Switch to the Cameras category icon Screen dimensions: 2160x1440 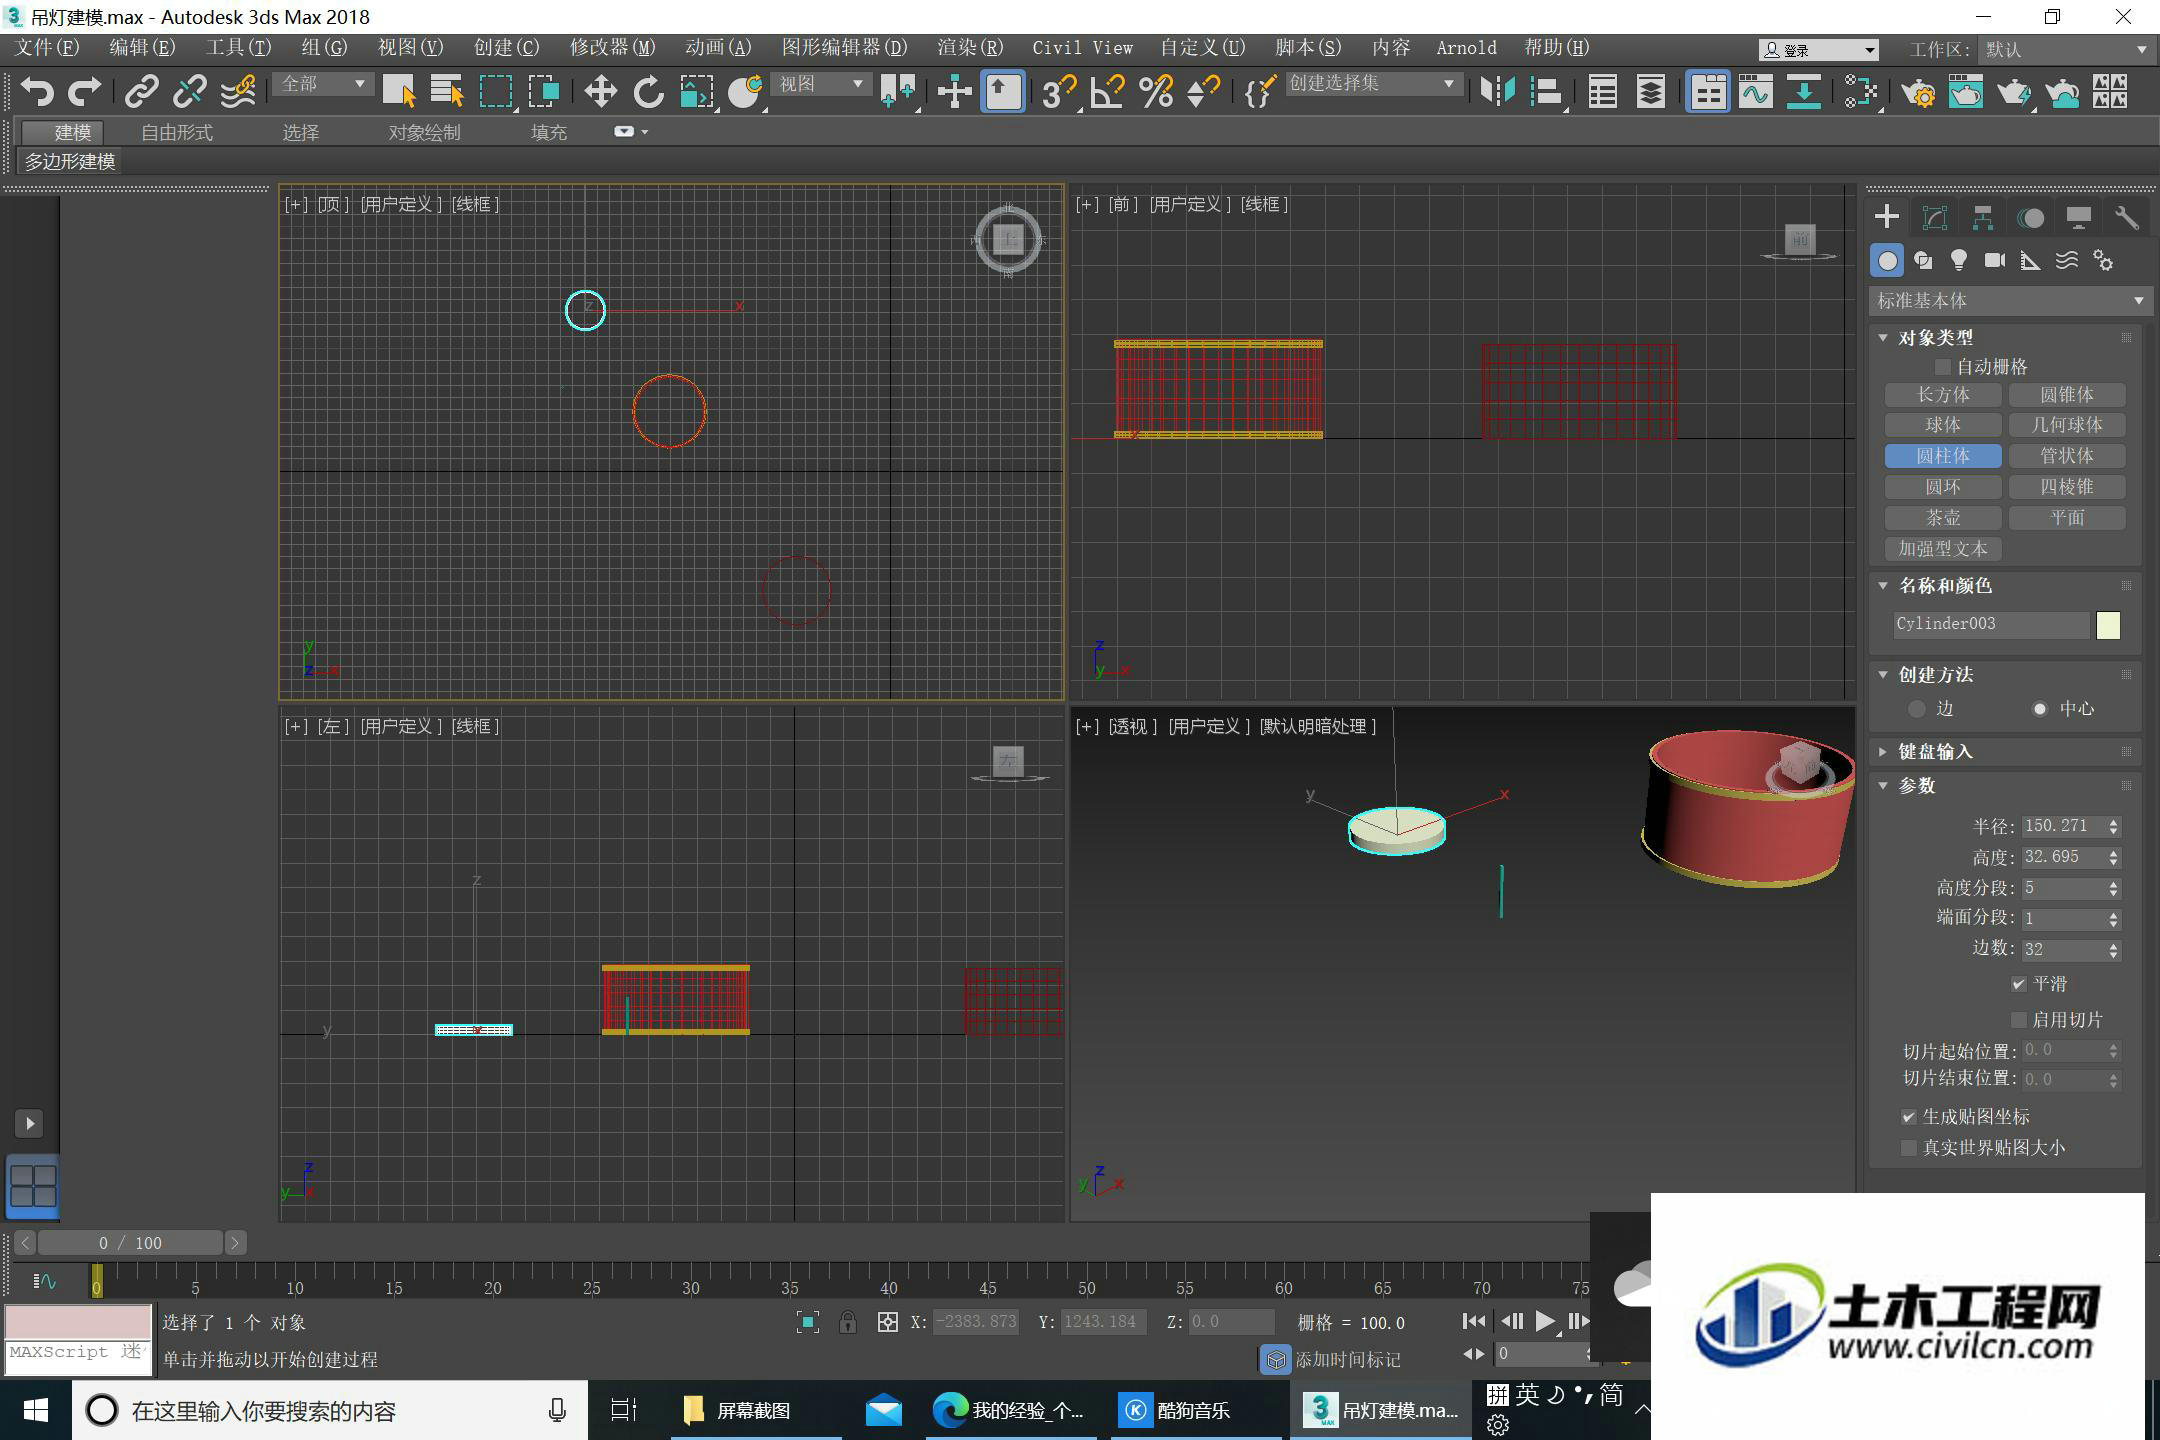(1995, 261)
